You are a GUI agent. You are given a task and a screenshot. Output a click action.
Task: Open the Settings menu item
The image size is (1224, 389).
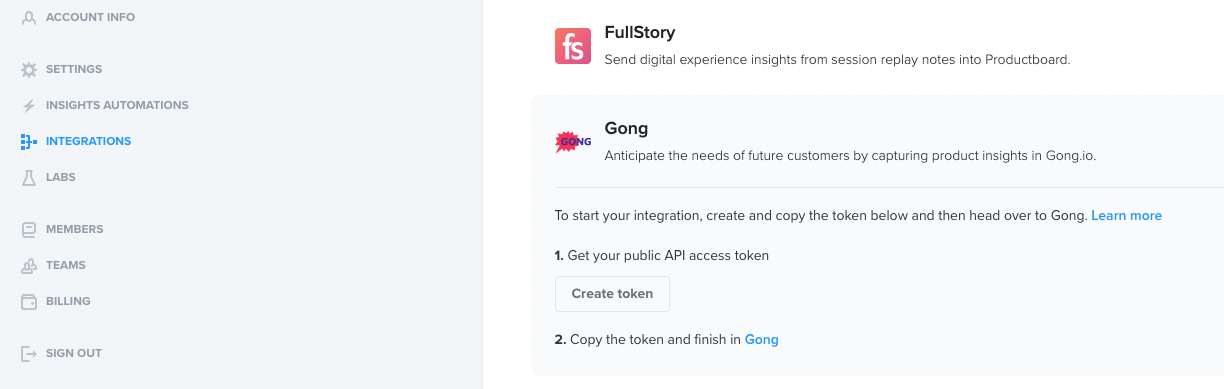pyautogui.click(x=74, y=69)
